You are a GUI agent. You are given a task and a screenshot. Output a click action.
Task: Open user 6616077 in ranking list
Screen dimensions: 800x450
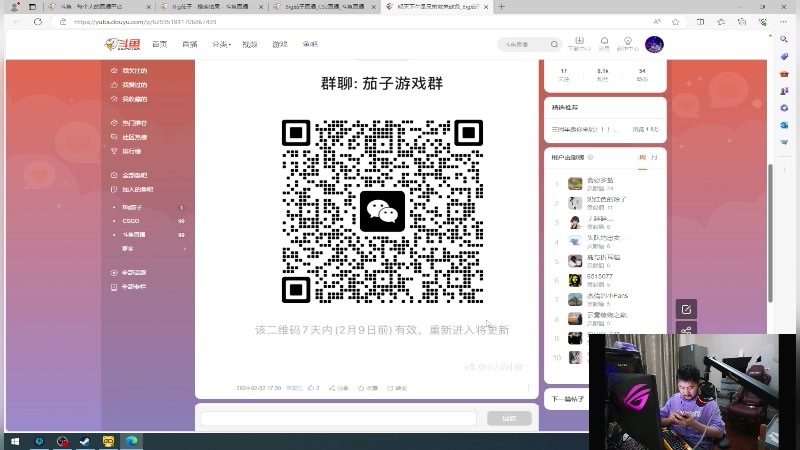pyautogui.click(x=599, y=277)
